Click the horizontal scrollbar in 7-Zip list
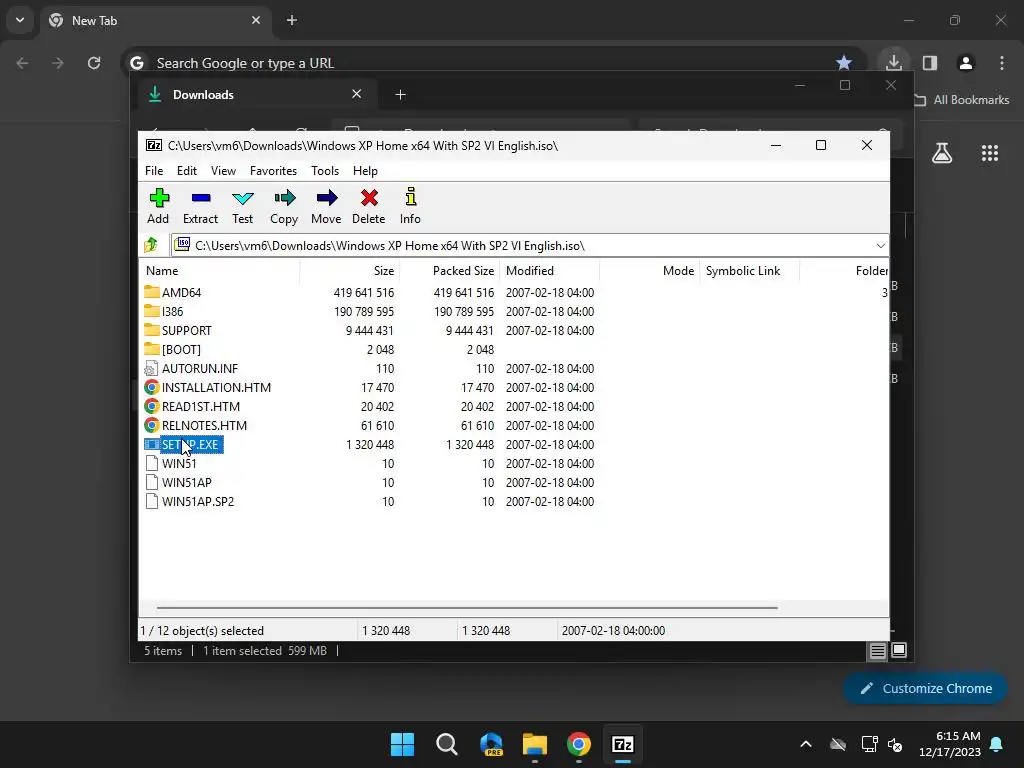This screenshot has width=1024, height=768. tap(467, 607)
